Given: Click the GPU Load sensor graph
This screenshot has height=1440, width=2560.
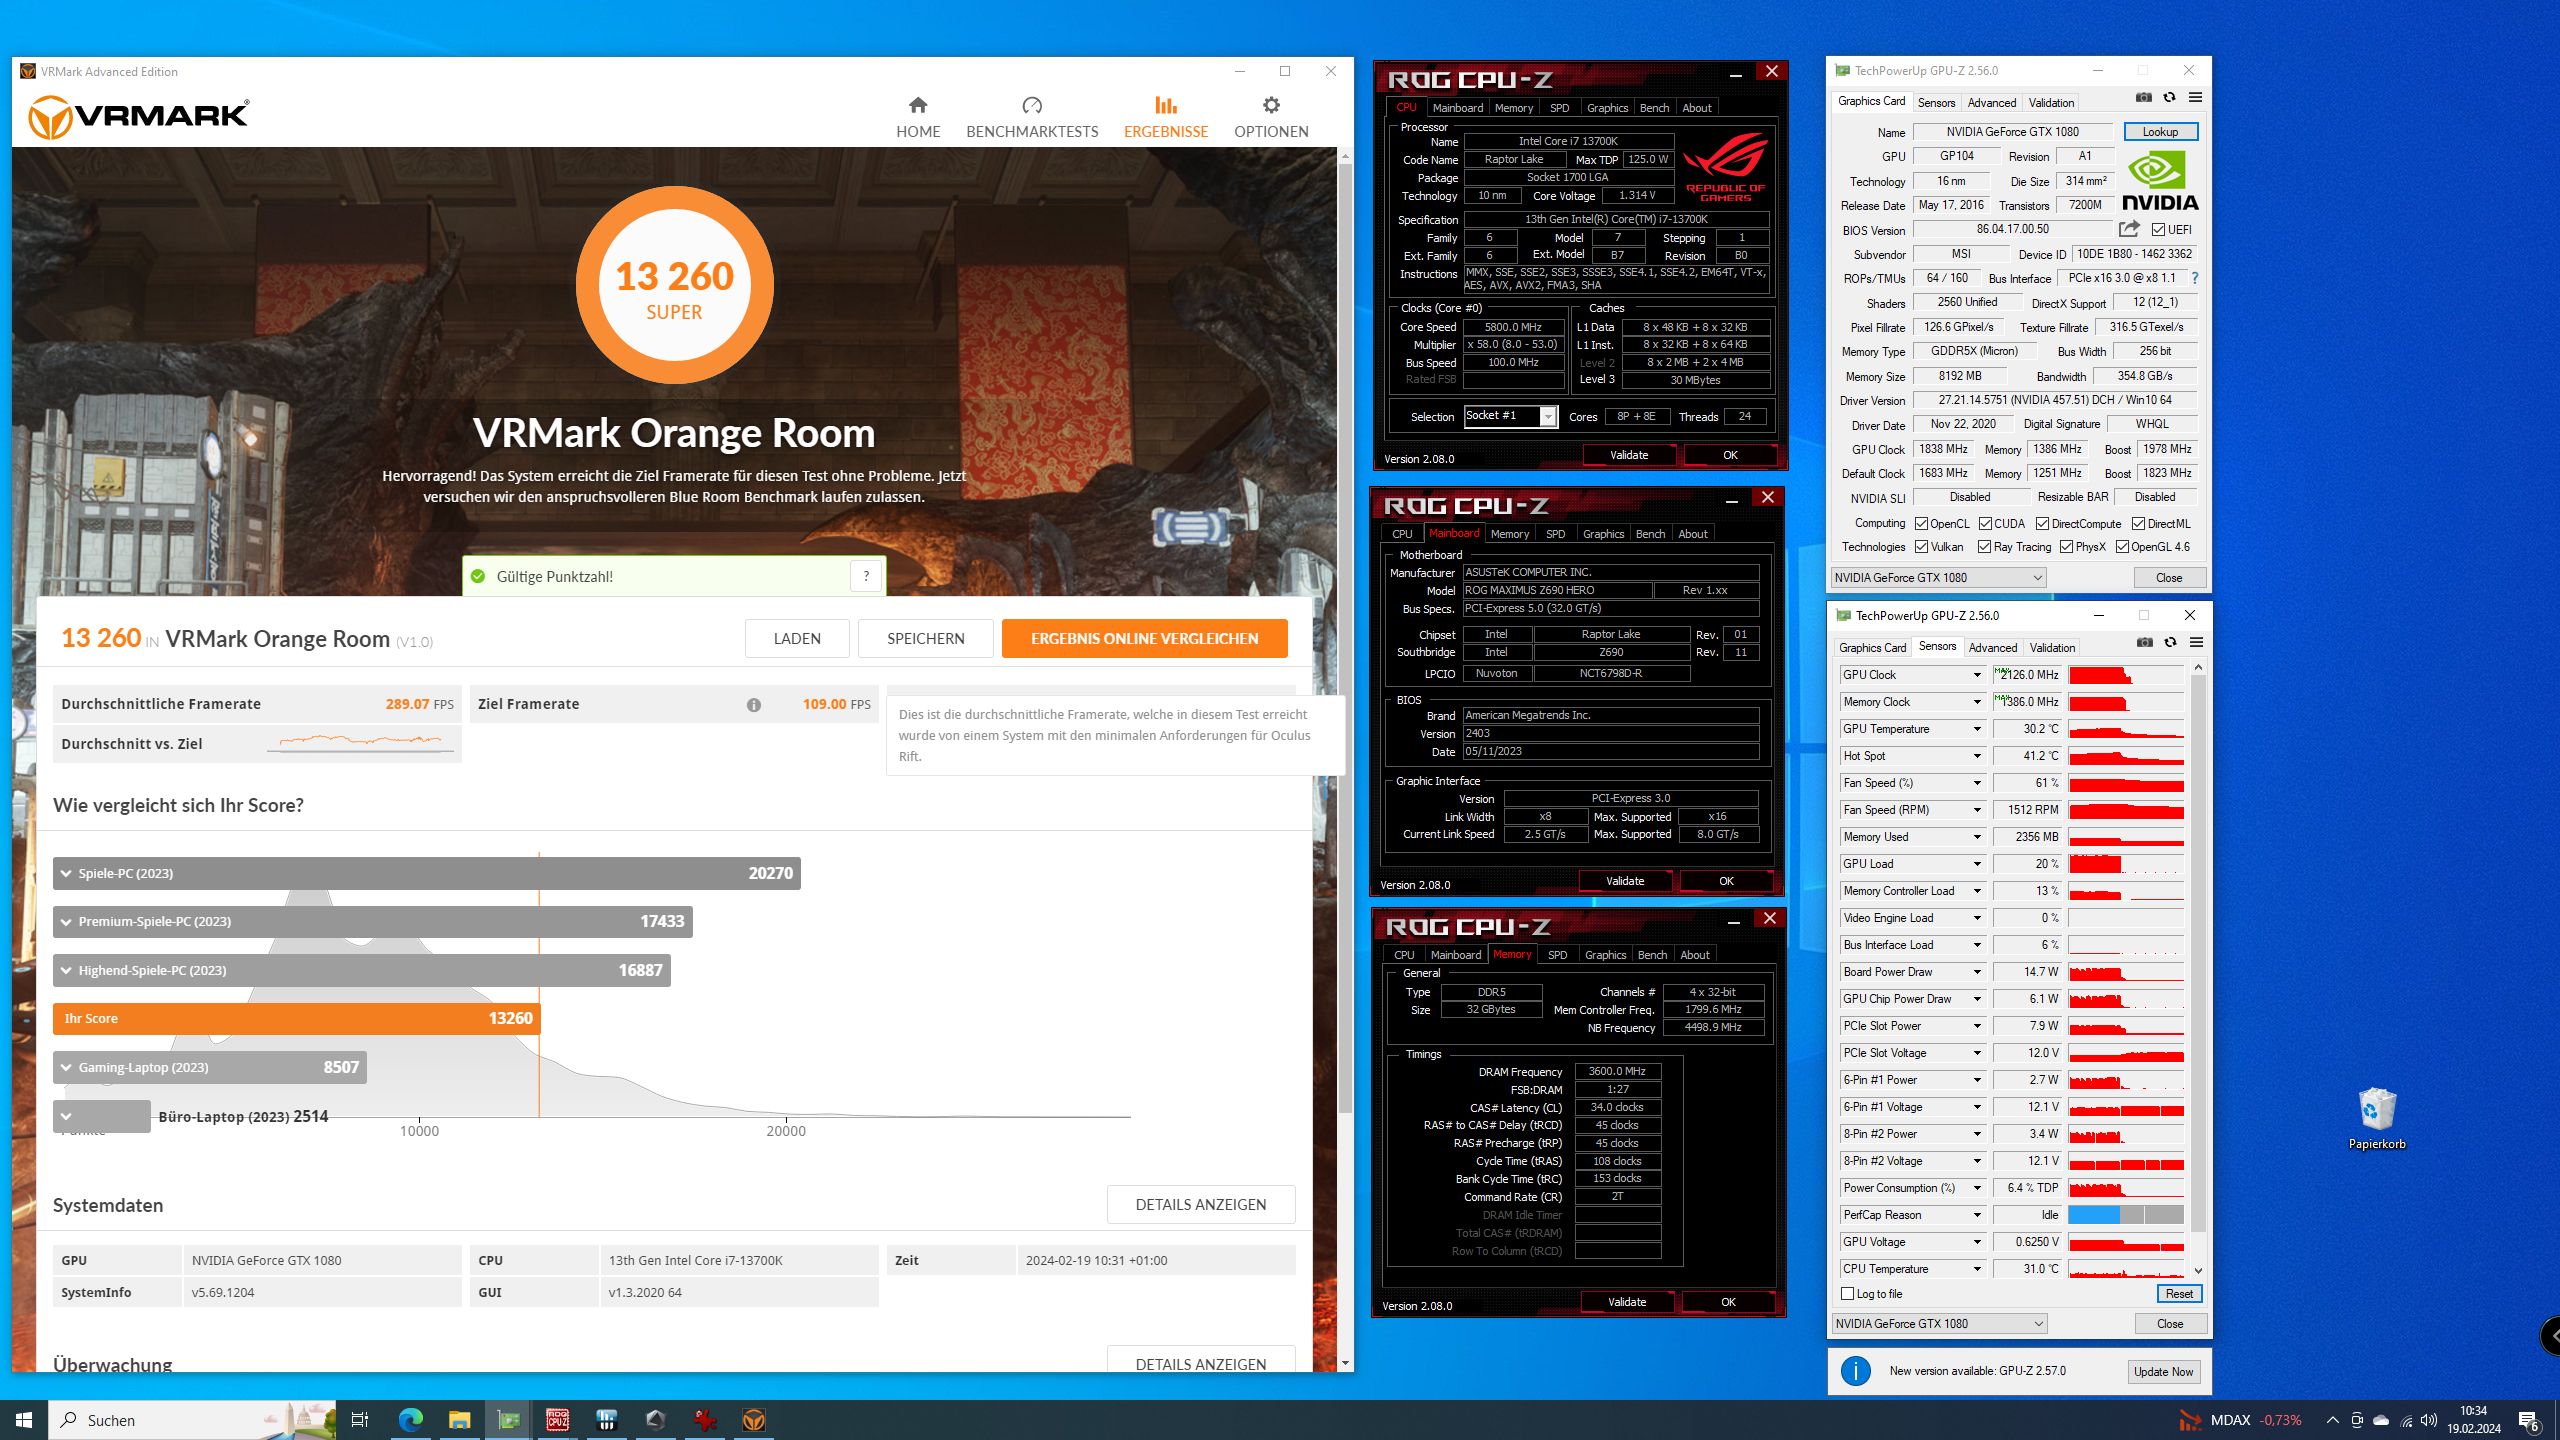Looking at the screenshot, I should [x=2126, y=864].
